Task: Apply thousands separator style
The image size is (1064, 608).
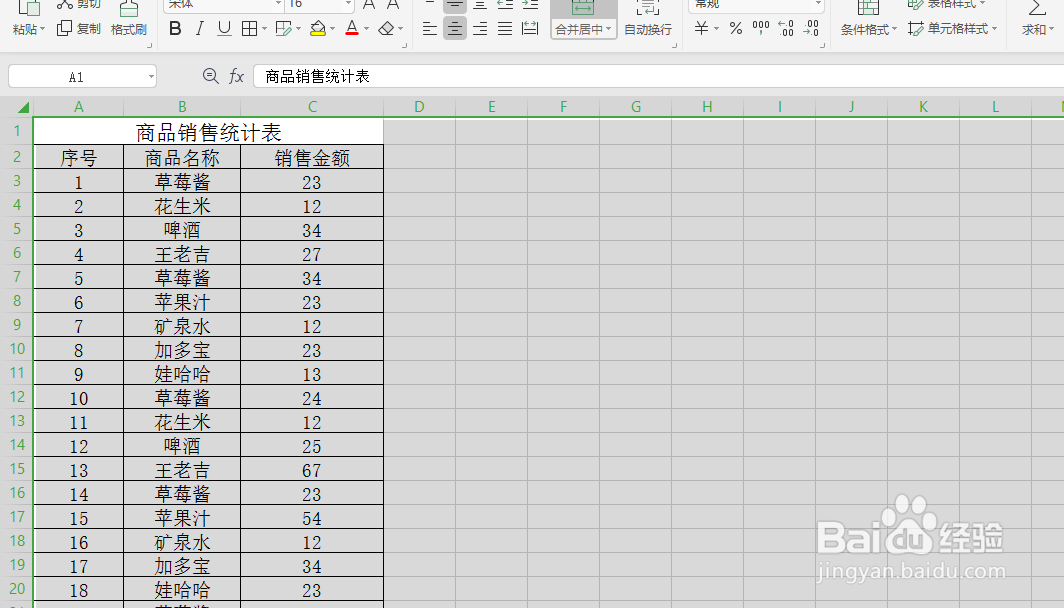Action: click(761, 28)
